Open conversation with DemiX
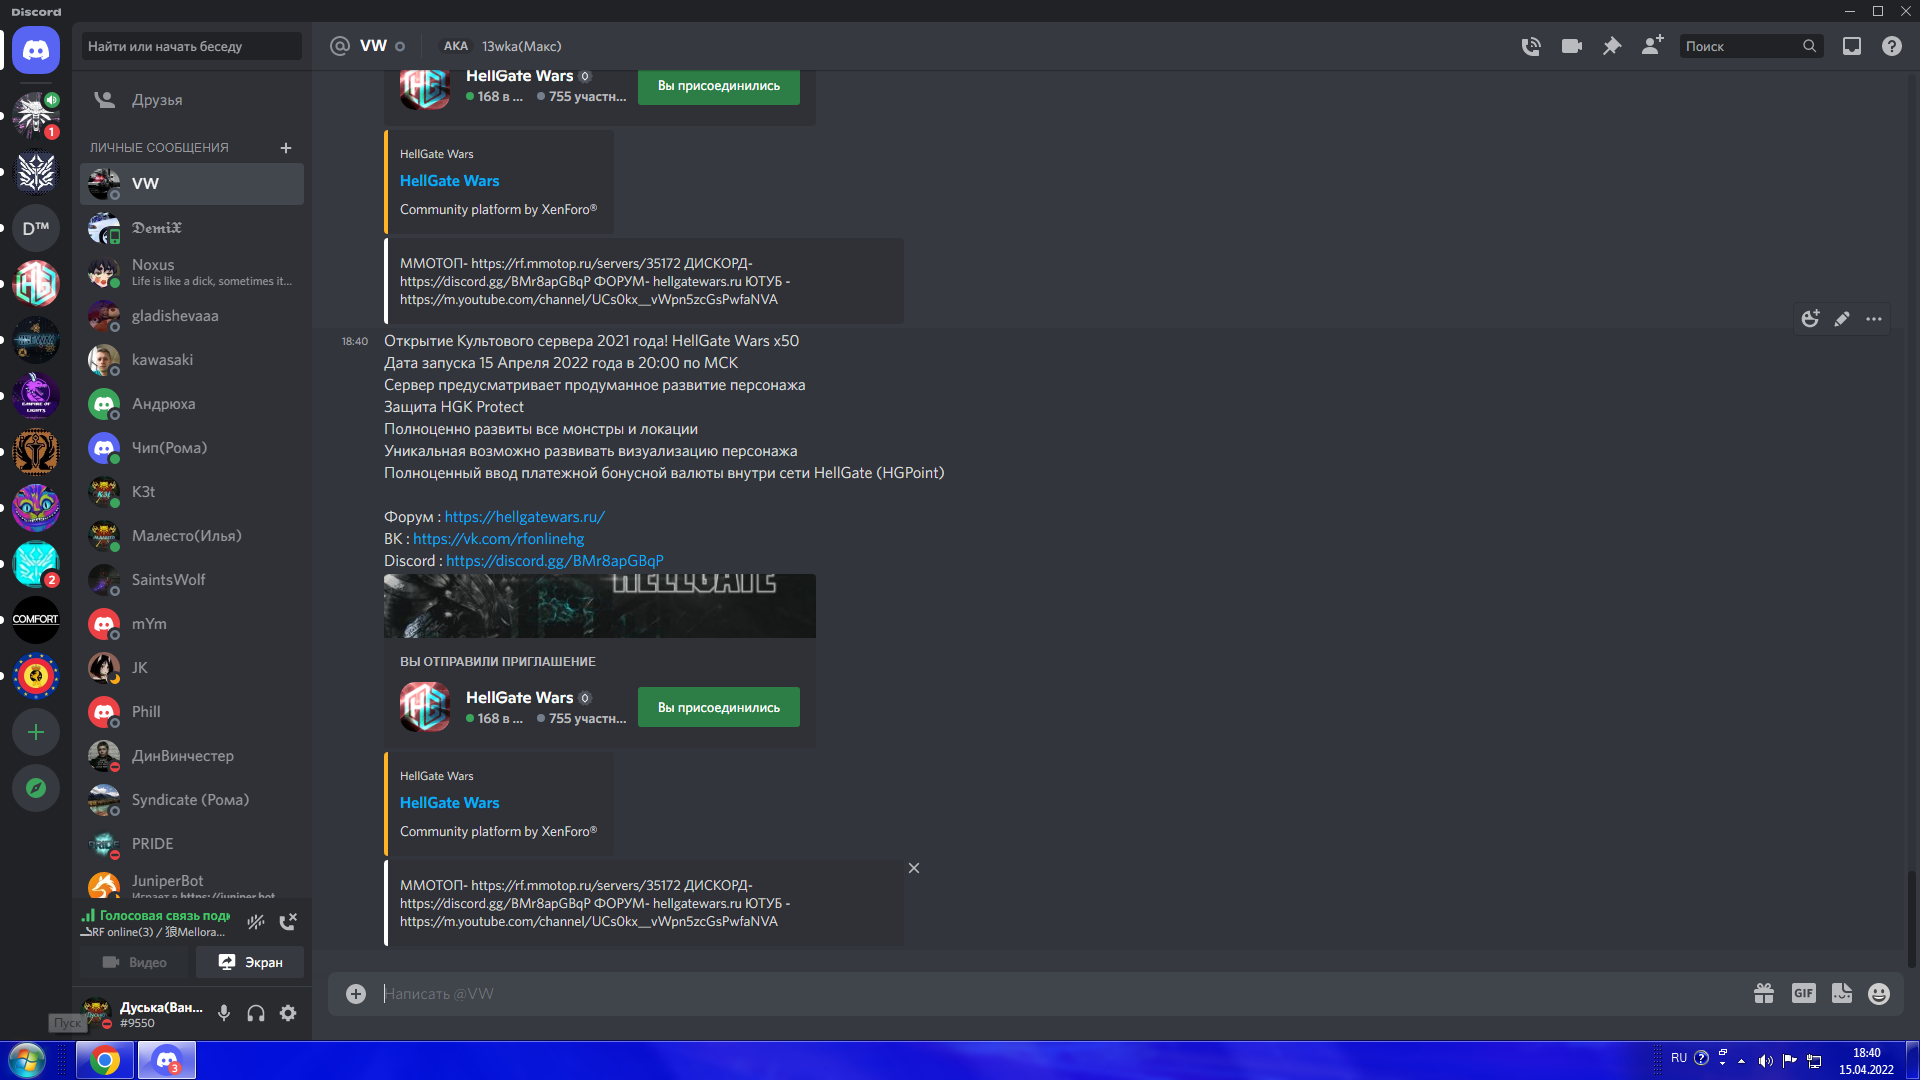Screen dimensions: 1920x1080 click(x=192, y=228)
